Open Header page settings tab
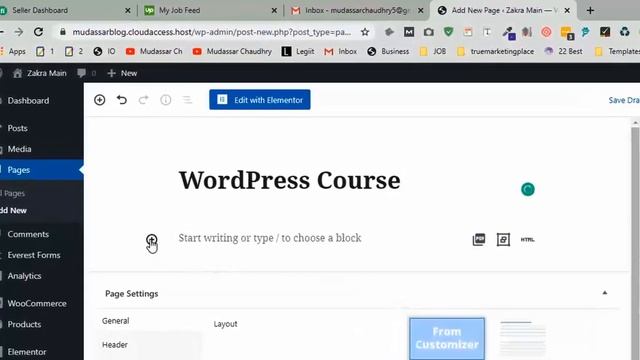Screen dimensions: 640x360 tap(115, 345)
